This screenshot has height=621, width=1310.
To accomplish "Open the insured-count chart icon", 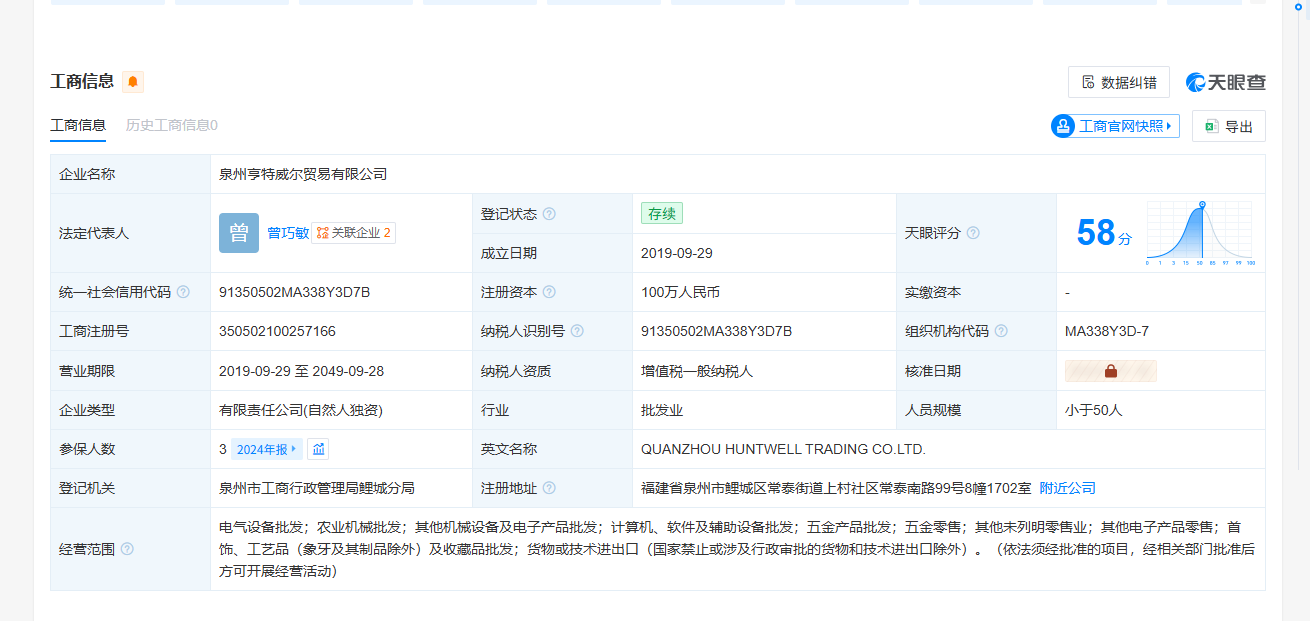I will click(318, 450).
